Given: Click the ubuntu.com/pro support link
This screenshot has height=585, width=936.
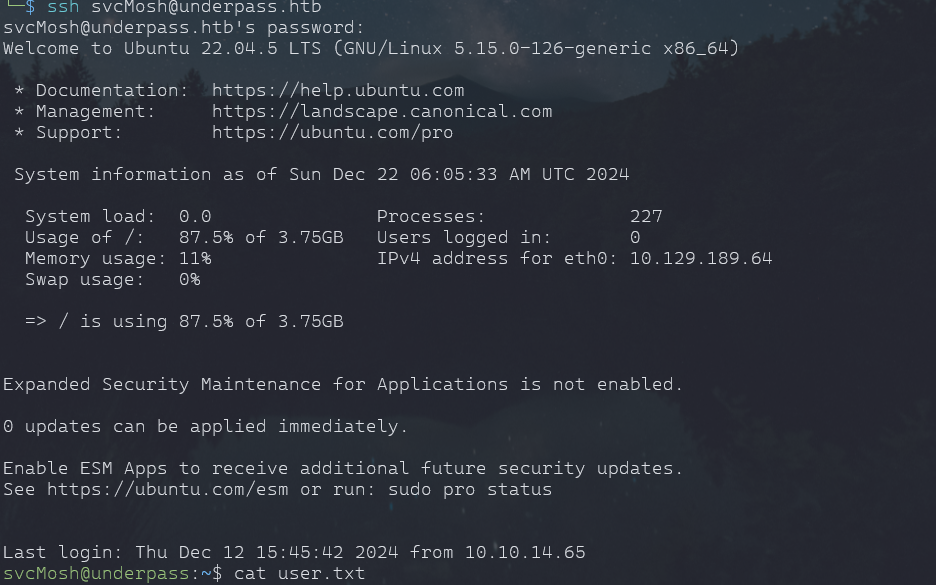Looking at the screenshot, I should coord(332,132).
